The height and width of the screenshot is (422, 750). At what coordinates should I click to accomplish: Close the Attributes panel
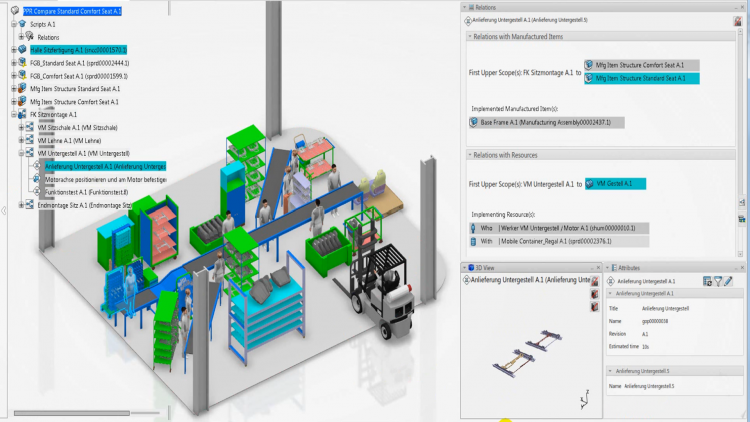(741, 268)
